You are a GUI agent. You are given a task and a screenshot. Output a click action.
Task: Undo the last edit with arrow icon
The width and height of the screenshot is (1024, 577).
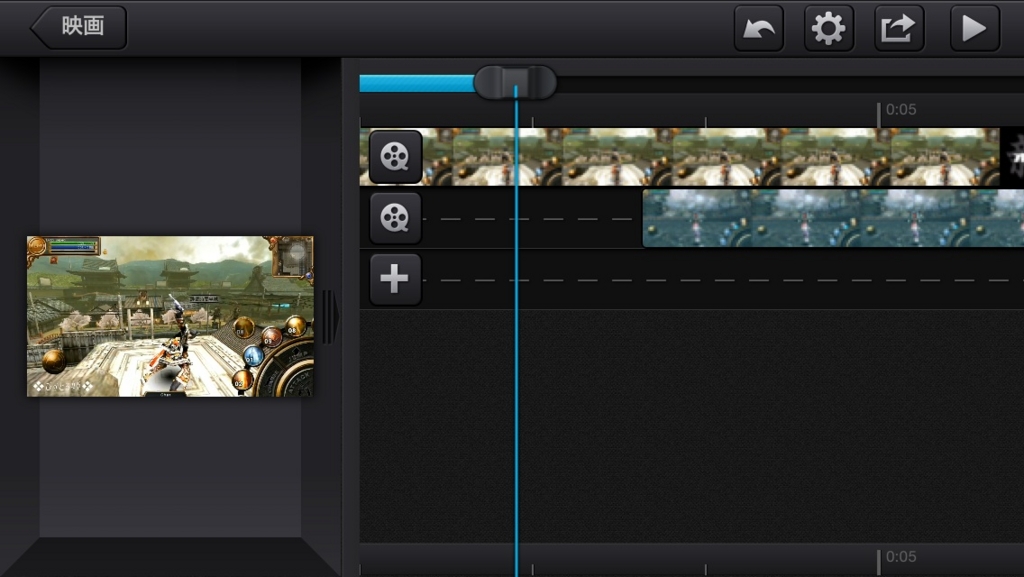758,28
